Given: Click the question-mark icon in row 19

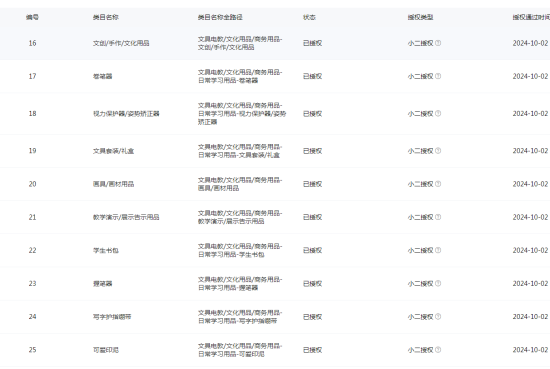Looking at the screenshot, I should [438, 151].
